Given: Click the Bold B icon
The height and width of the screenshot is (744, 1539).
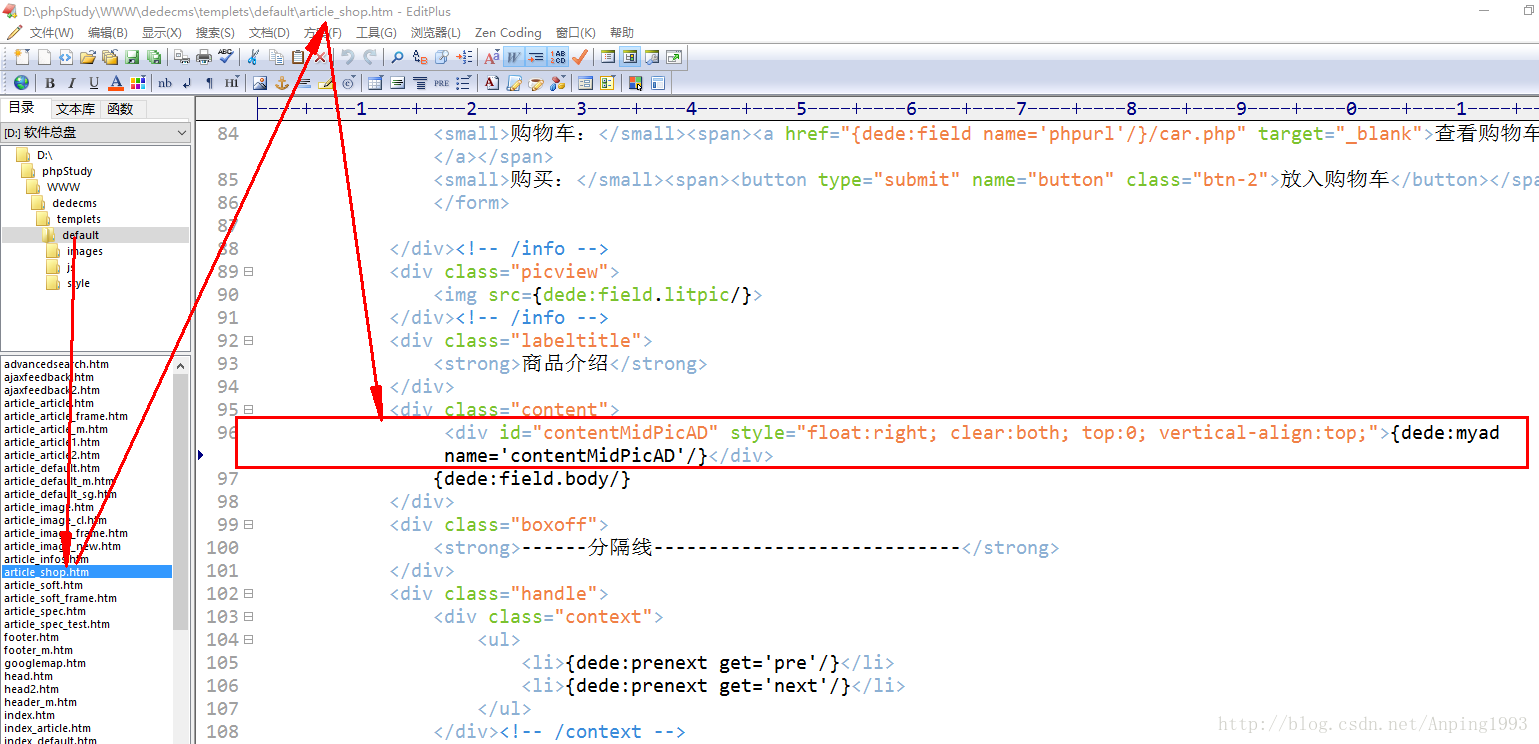Looking at the screenshot, I should 50,83.
